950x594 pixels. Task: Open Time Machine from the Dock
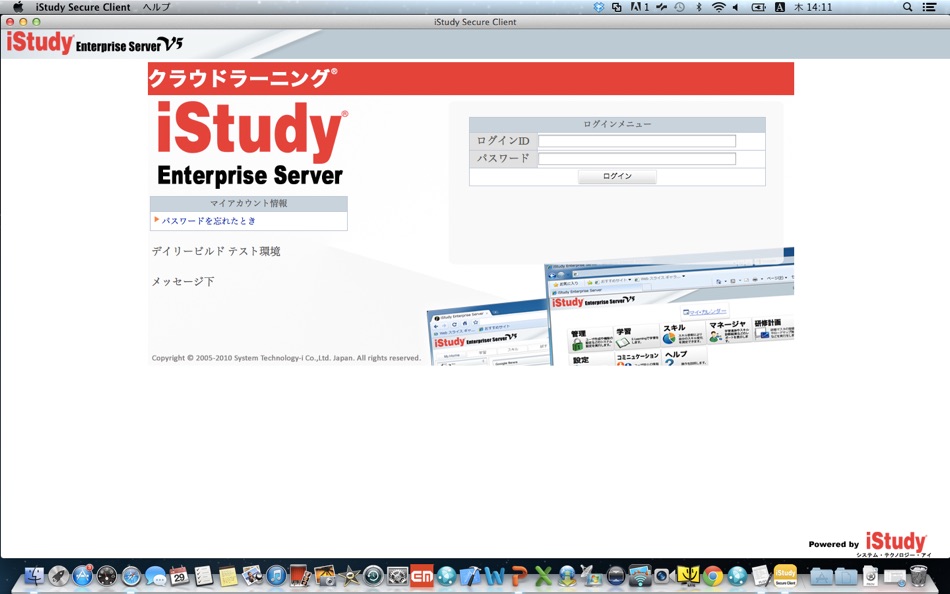373,576
